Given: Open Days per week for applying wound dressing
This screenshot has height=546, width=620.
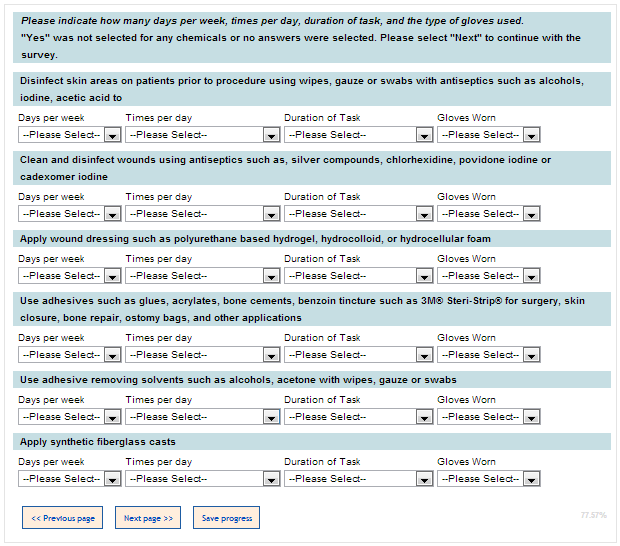Looking at the screenshot, I should coord(69,276).
